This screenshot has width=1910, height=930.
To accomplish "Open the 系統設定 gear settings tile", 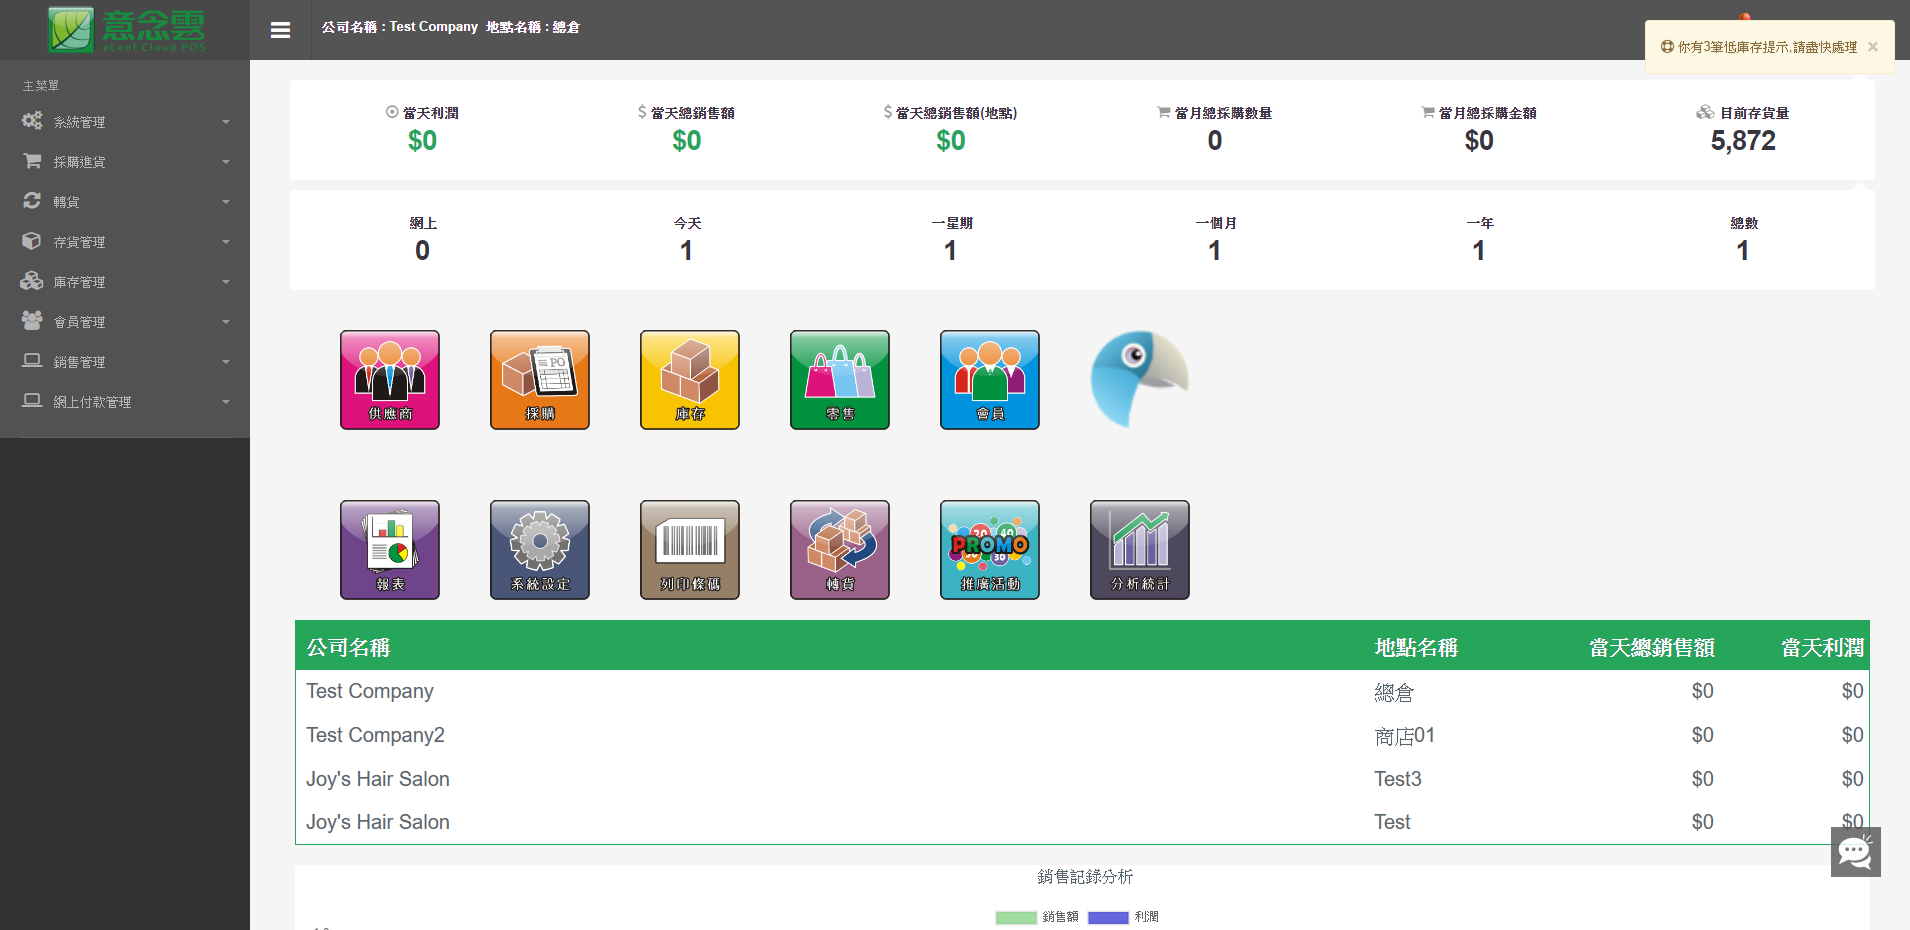I will [540, 550].
